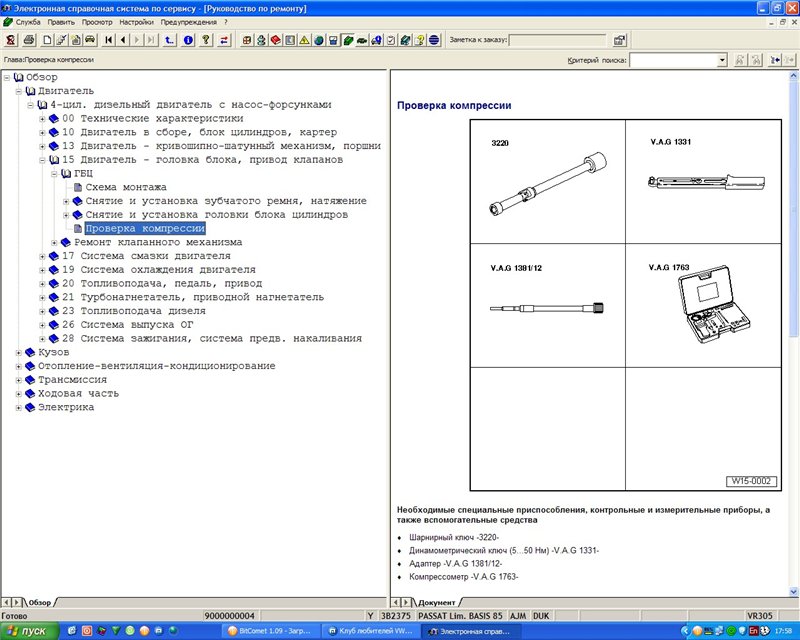Click the blue 't..' level-up icon
Screen dimensions: 800x640
[169, 40]
